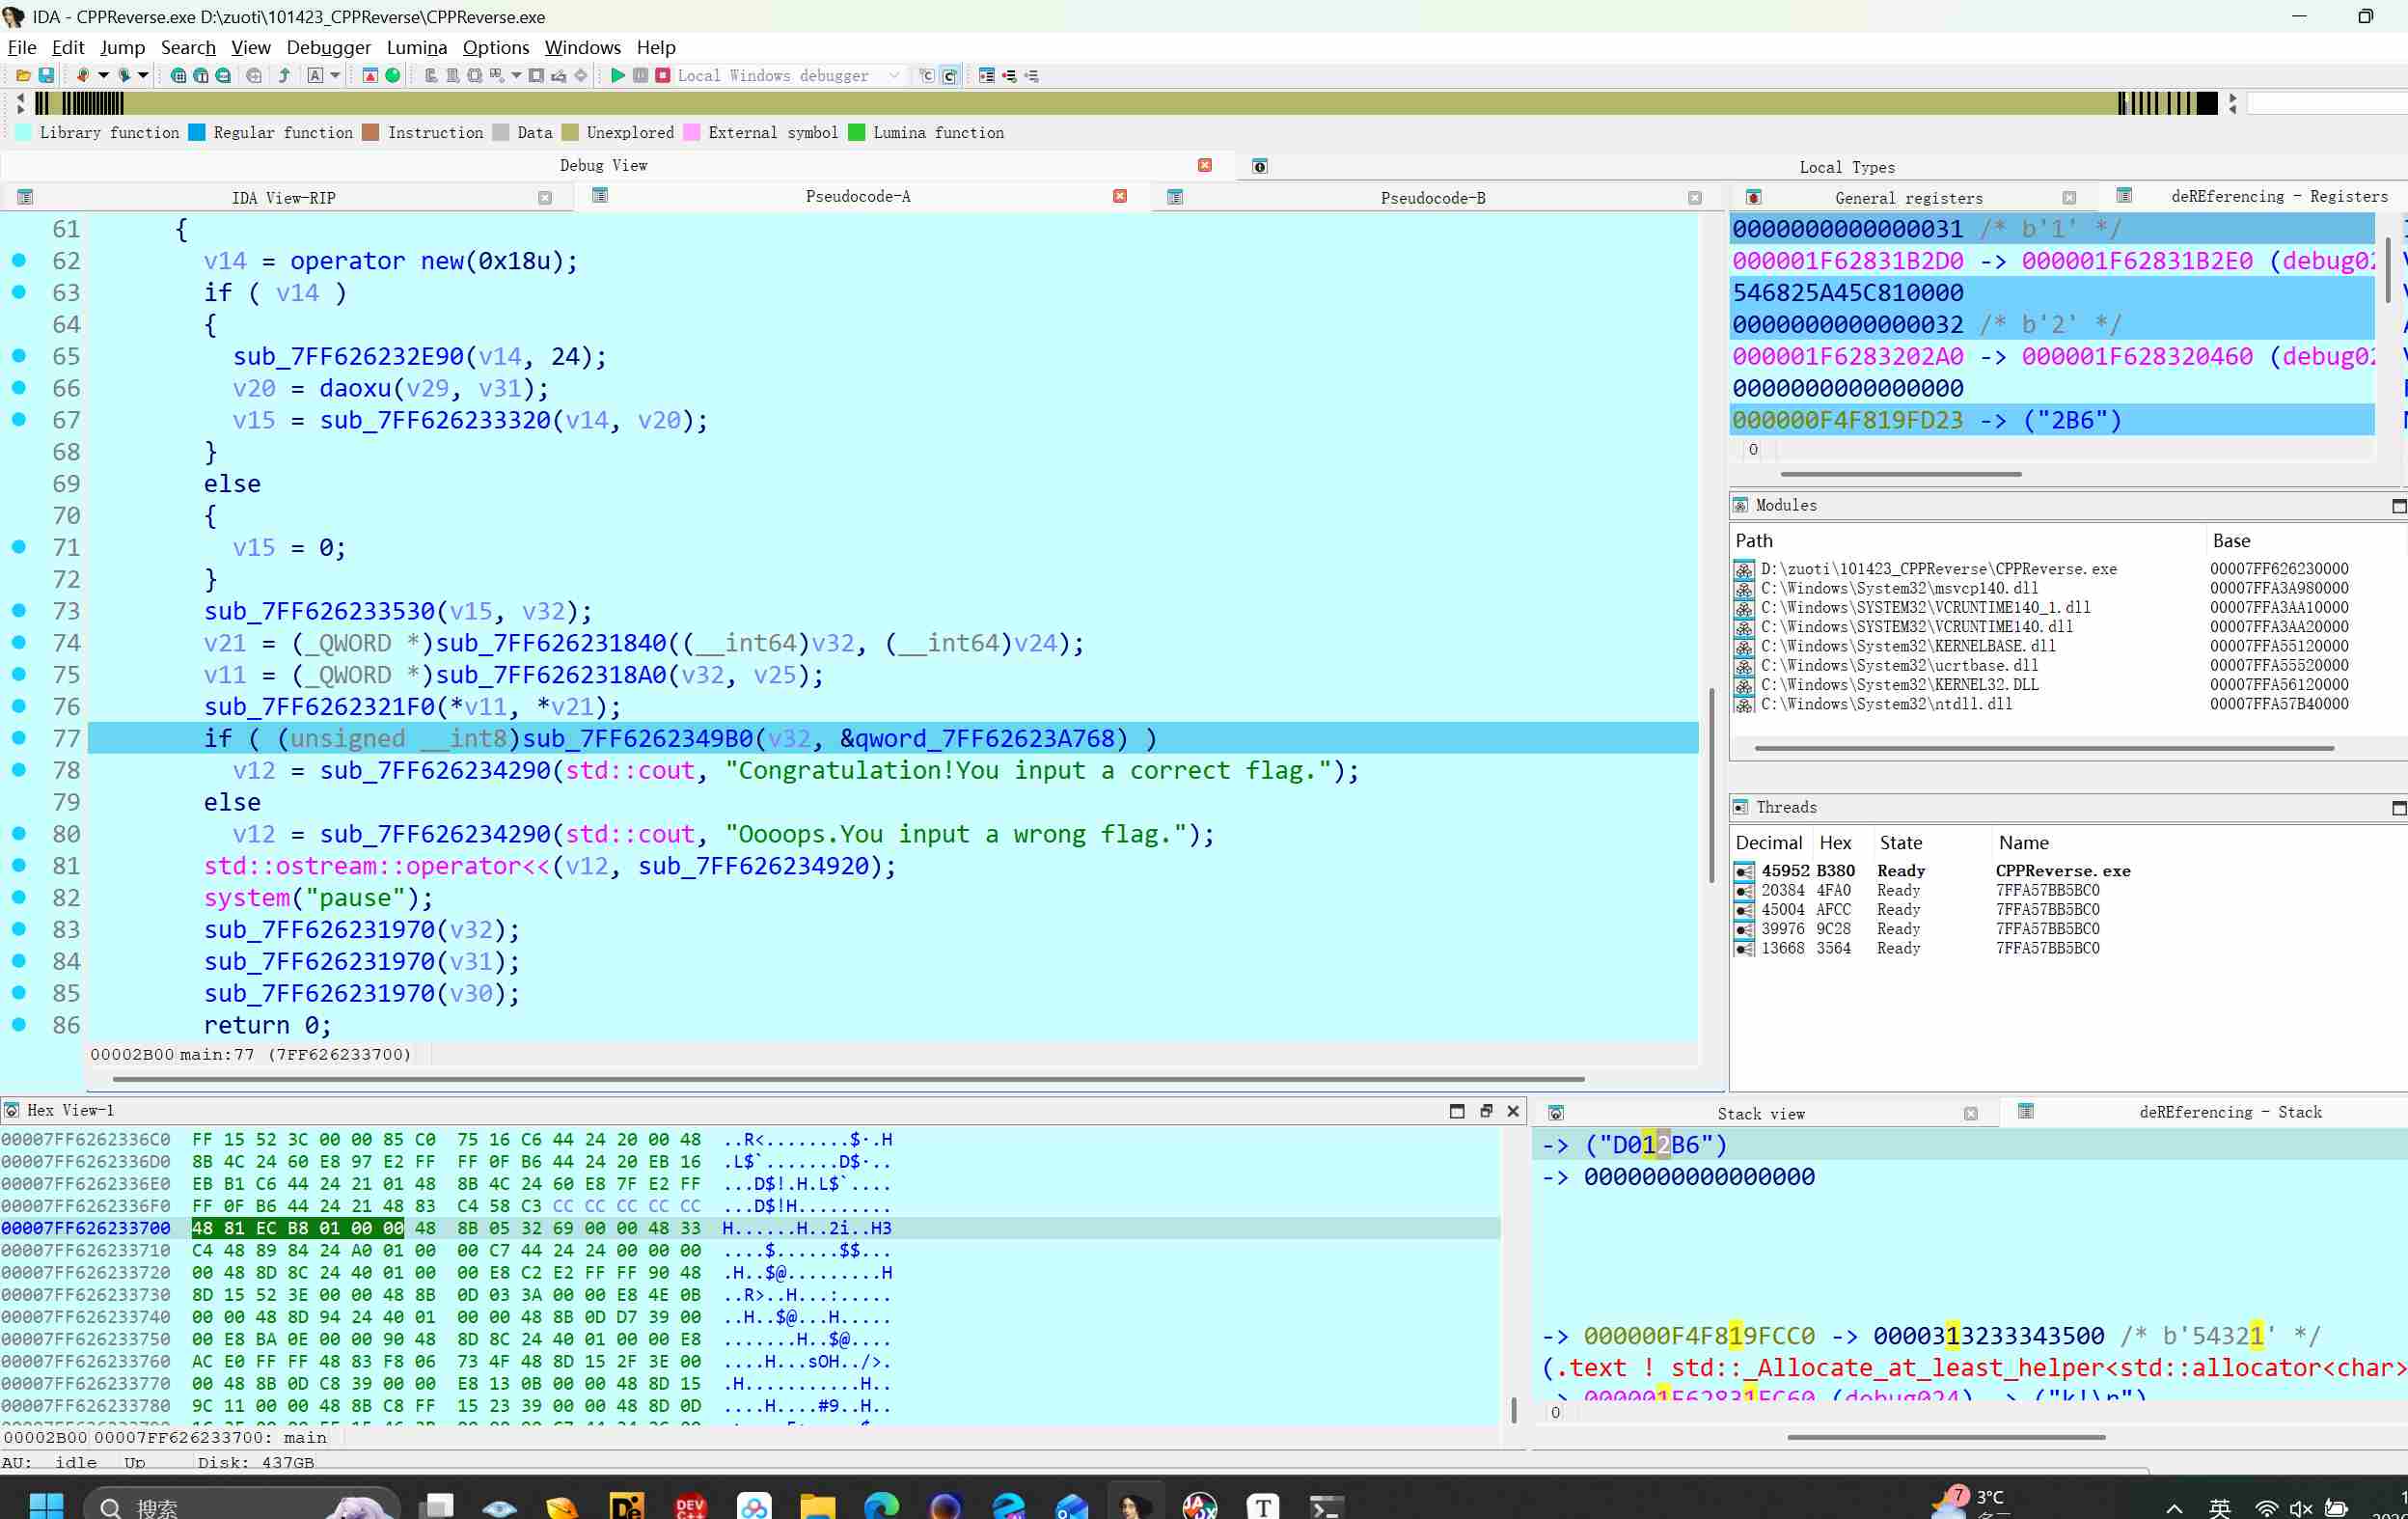
Task: Click the second teal globe toolbar icon
Action: click(200, 76)
